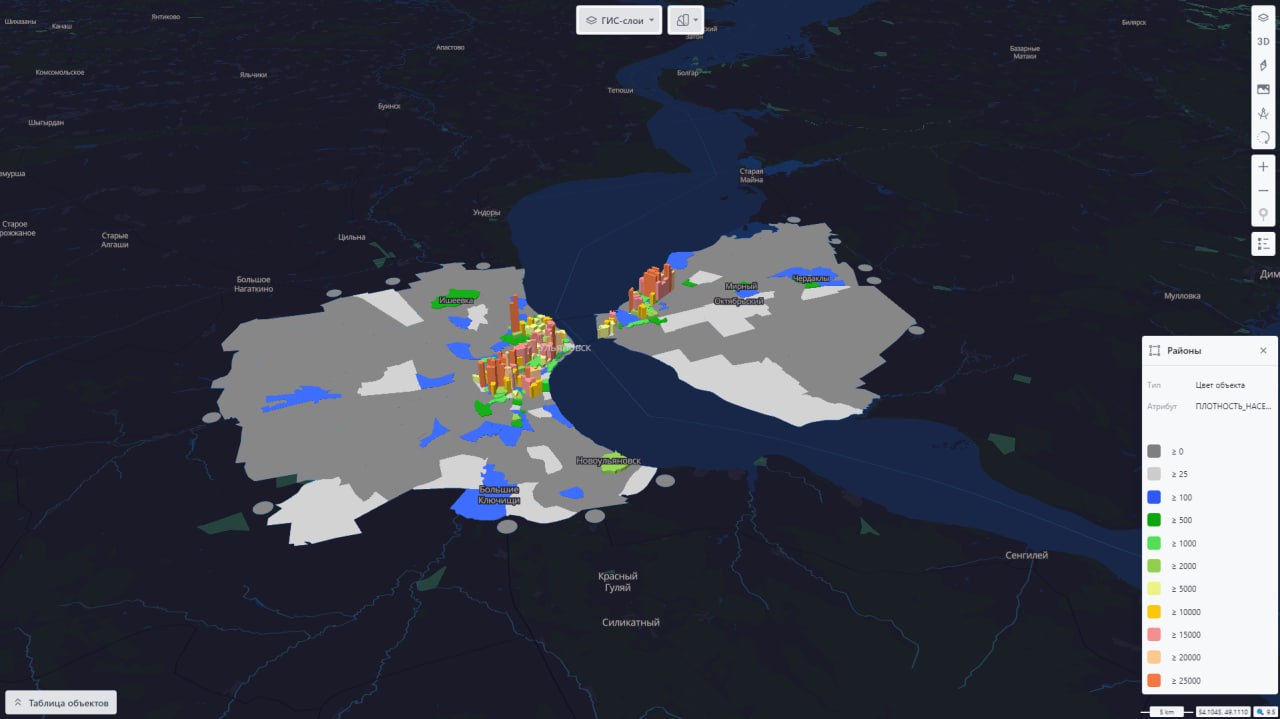Click the layers stack icon in right toolbar

click(x=1263, y=17)
